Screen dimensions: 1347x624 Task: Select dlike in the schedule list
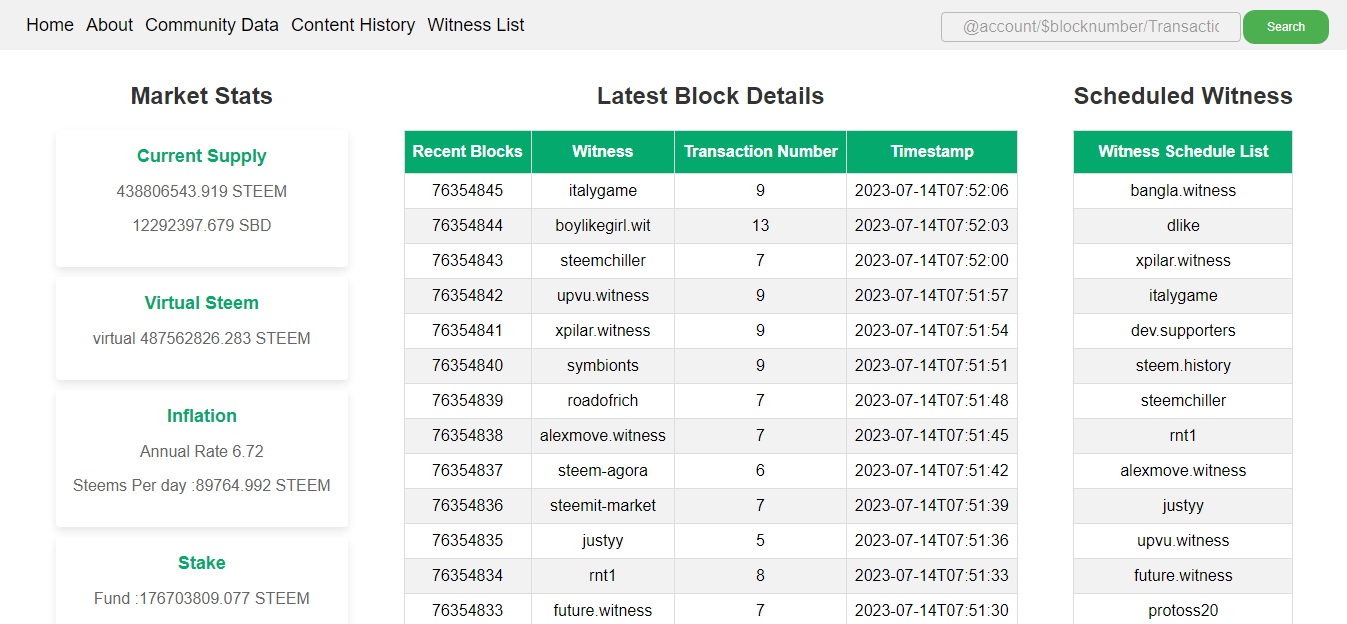(1183, 226)
